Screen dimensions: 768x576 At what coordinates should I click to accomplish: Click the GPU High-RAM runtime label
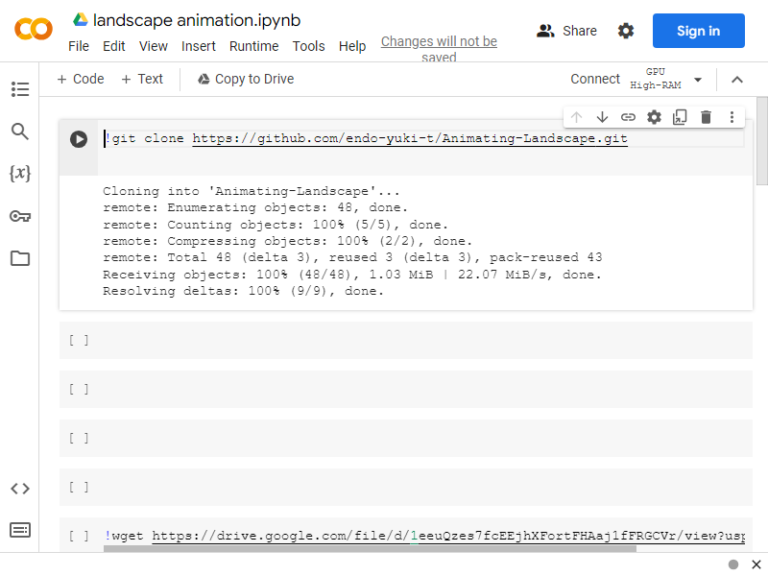click(656, 78)
